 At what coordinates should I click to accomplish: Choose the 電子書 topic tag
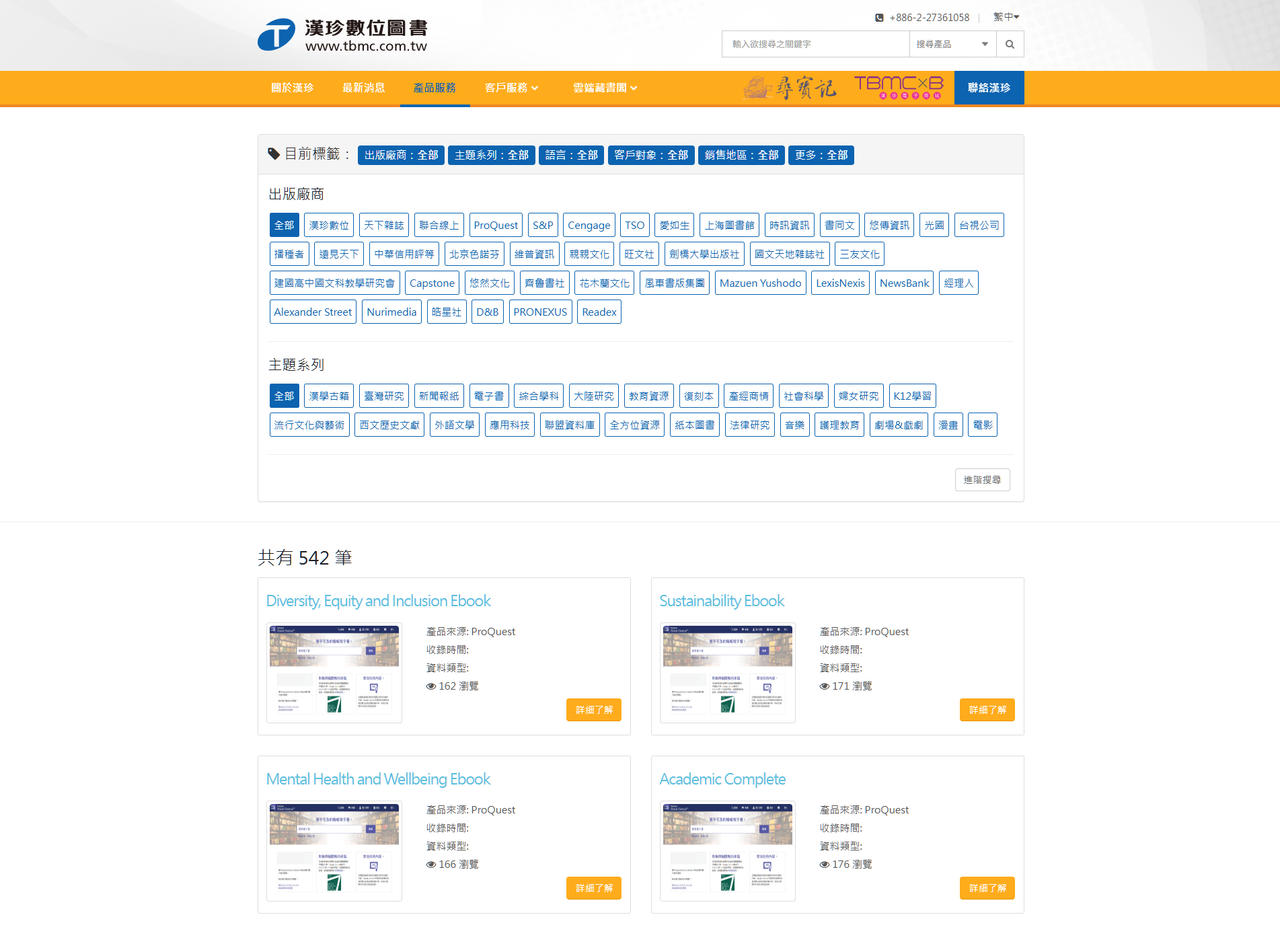[x=488, y=396]
